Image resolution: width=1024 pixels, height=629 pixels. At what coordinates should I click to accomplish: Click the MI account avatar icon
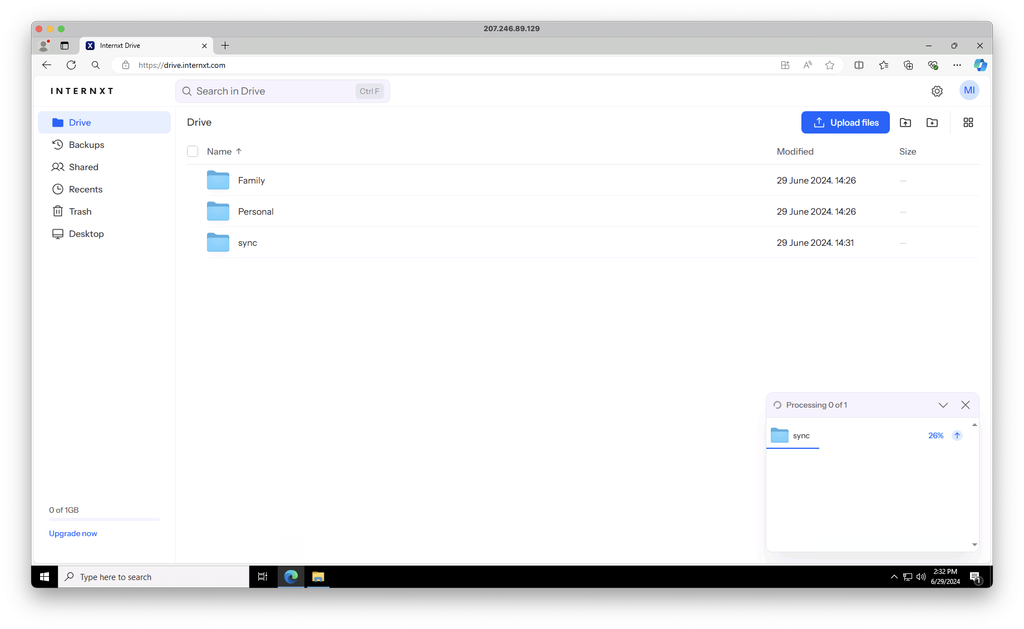coord(968,90)
